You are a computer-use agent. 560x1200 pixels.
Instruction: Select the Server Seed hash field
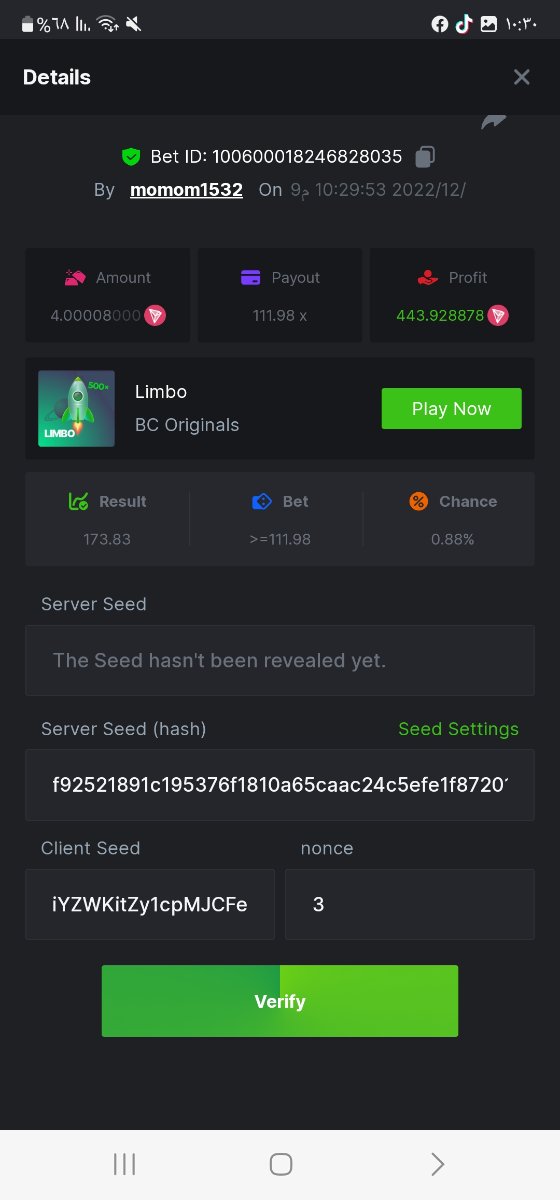280,785
